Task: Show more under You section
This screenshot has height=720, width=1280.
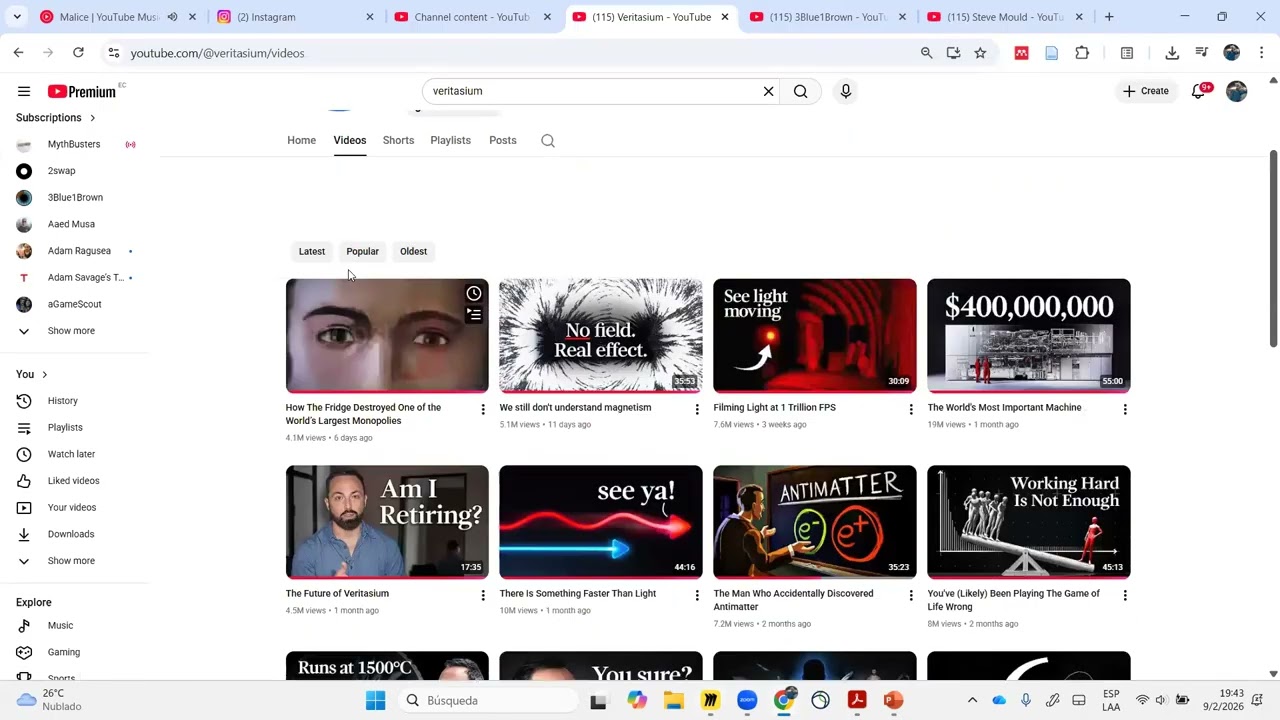Action: (71, 561)
